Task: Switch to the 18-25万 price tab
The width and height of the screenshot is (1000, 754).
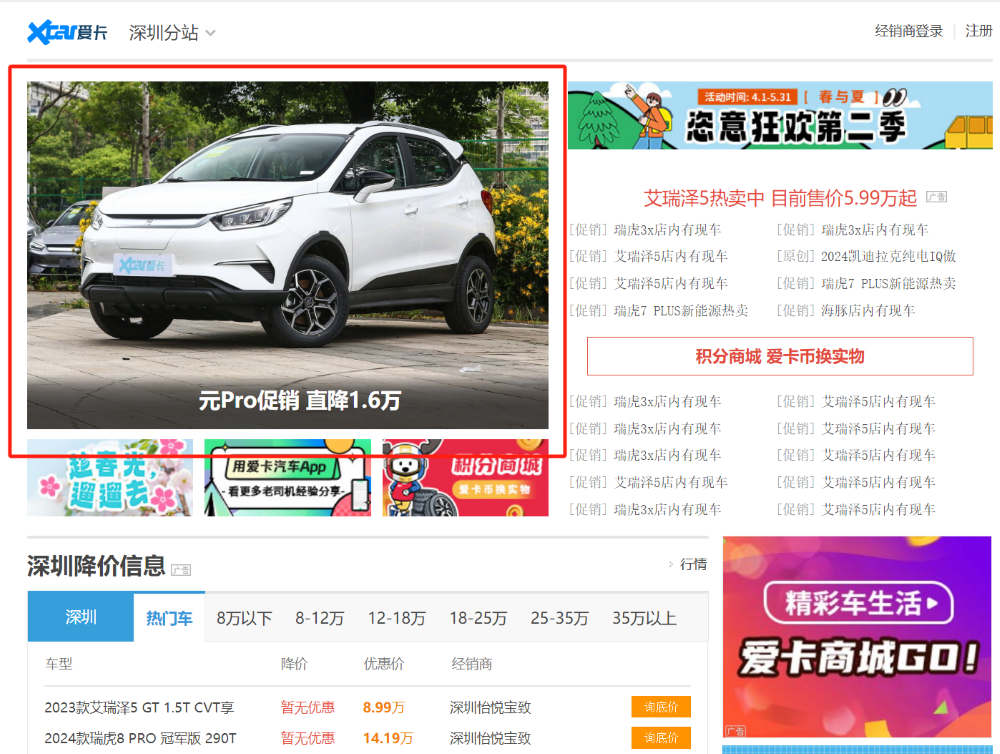Action: (478, 618)
